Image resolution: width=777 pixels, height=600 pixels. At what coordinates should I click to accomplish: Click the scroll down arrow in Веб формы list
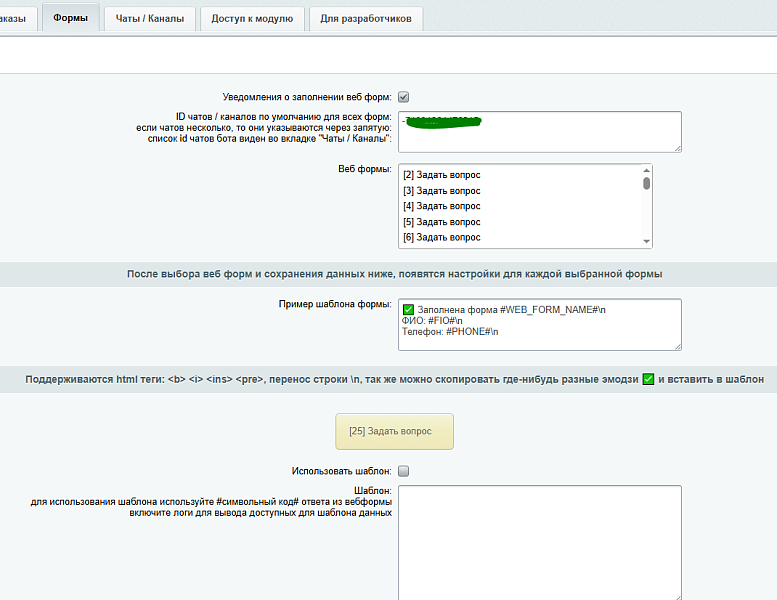pos(647,241)
